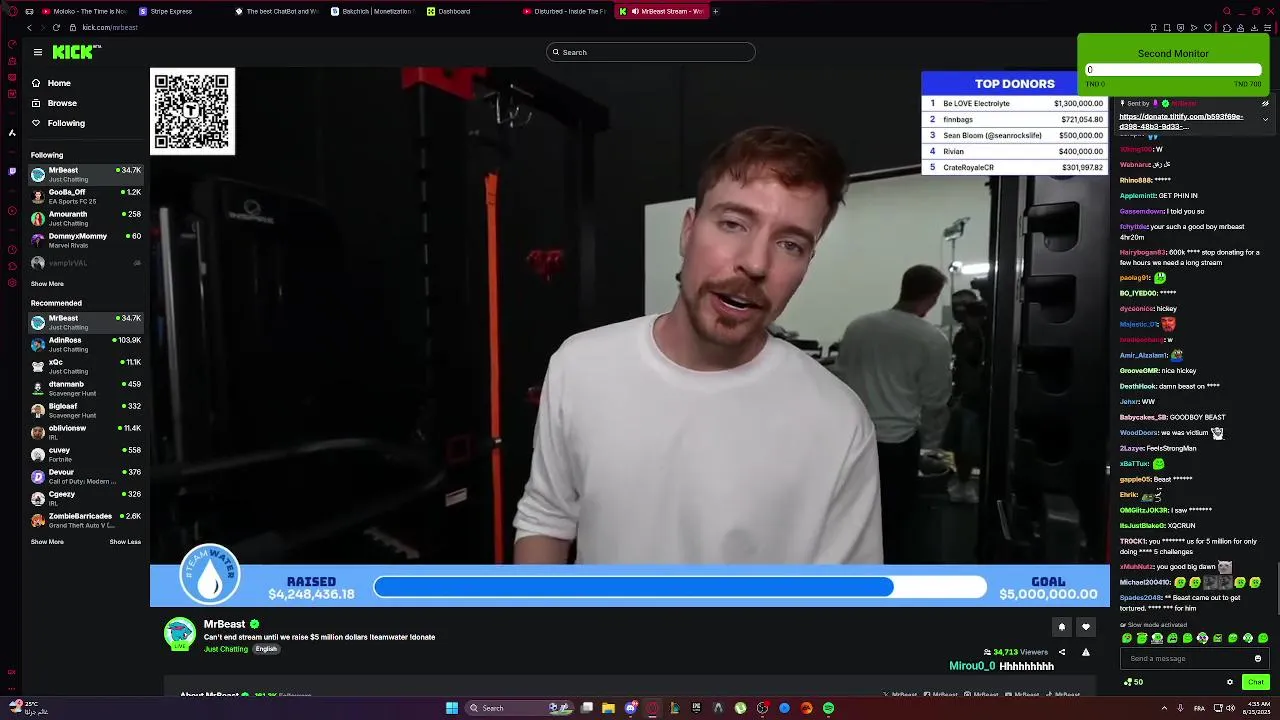This screenshot has width=1280, height=720.
Task: Open AdinRoss channel in Recommended
Action: 86,344
